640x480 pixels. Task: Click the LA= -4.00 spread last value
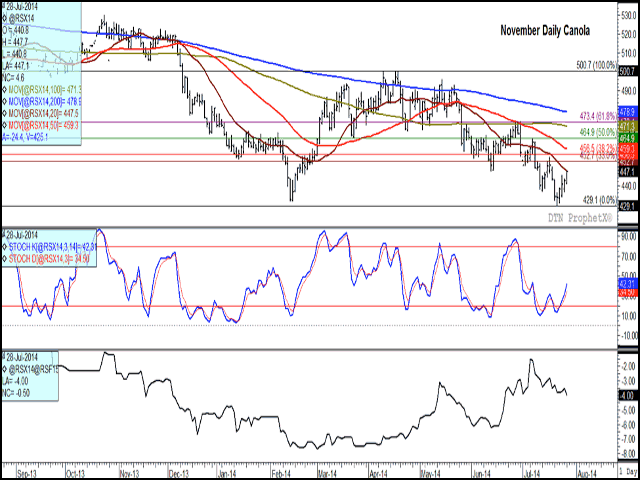tap(16, 381)
